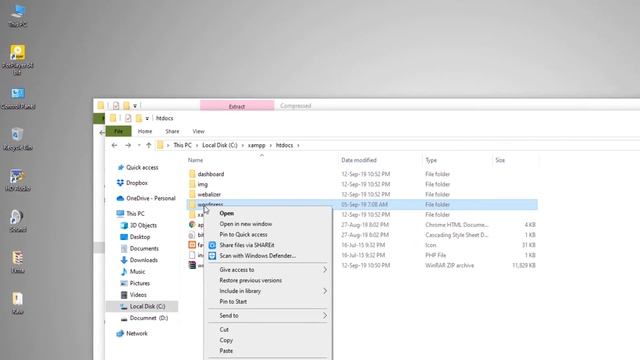Open the This PC desktop icon
The image size is (640, 360).
(18, 16)
